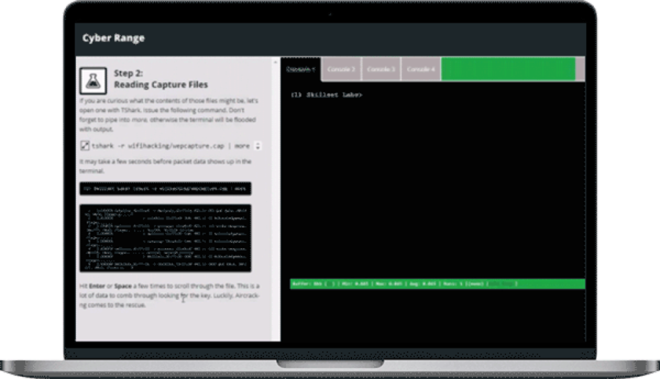Screen dimensions: 660x379
Task: Click the green buffer status bar below the terminal
Action: (437, 284)
